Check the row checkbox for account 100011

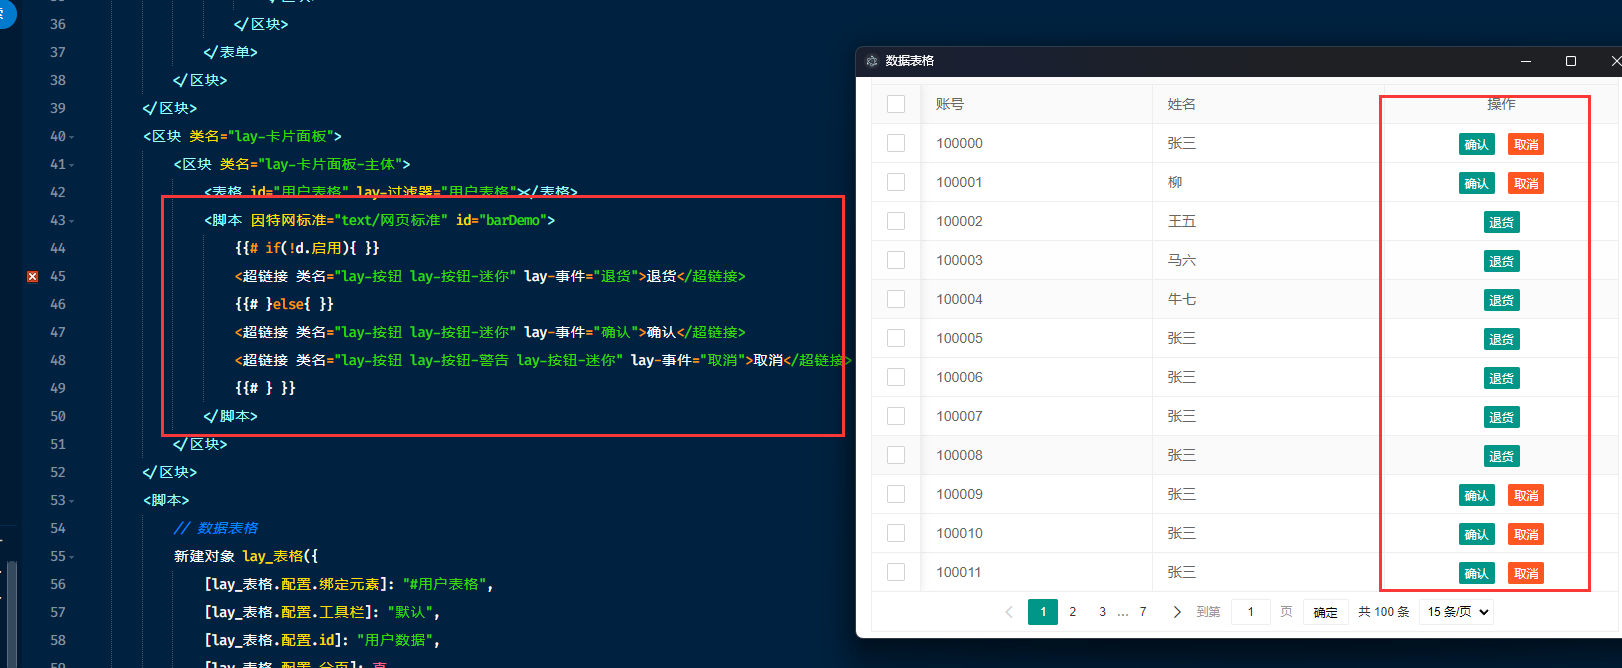[x=896, y=572]
